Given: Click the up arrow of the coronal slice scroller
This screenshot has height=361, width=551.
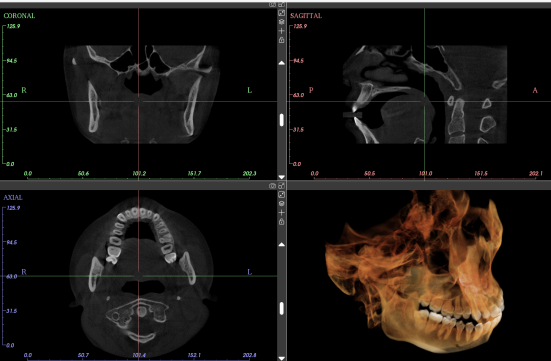Looking at the screenshot, I should click(x=281, y=63).
